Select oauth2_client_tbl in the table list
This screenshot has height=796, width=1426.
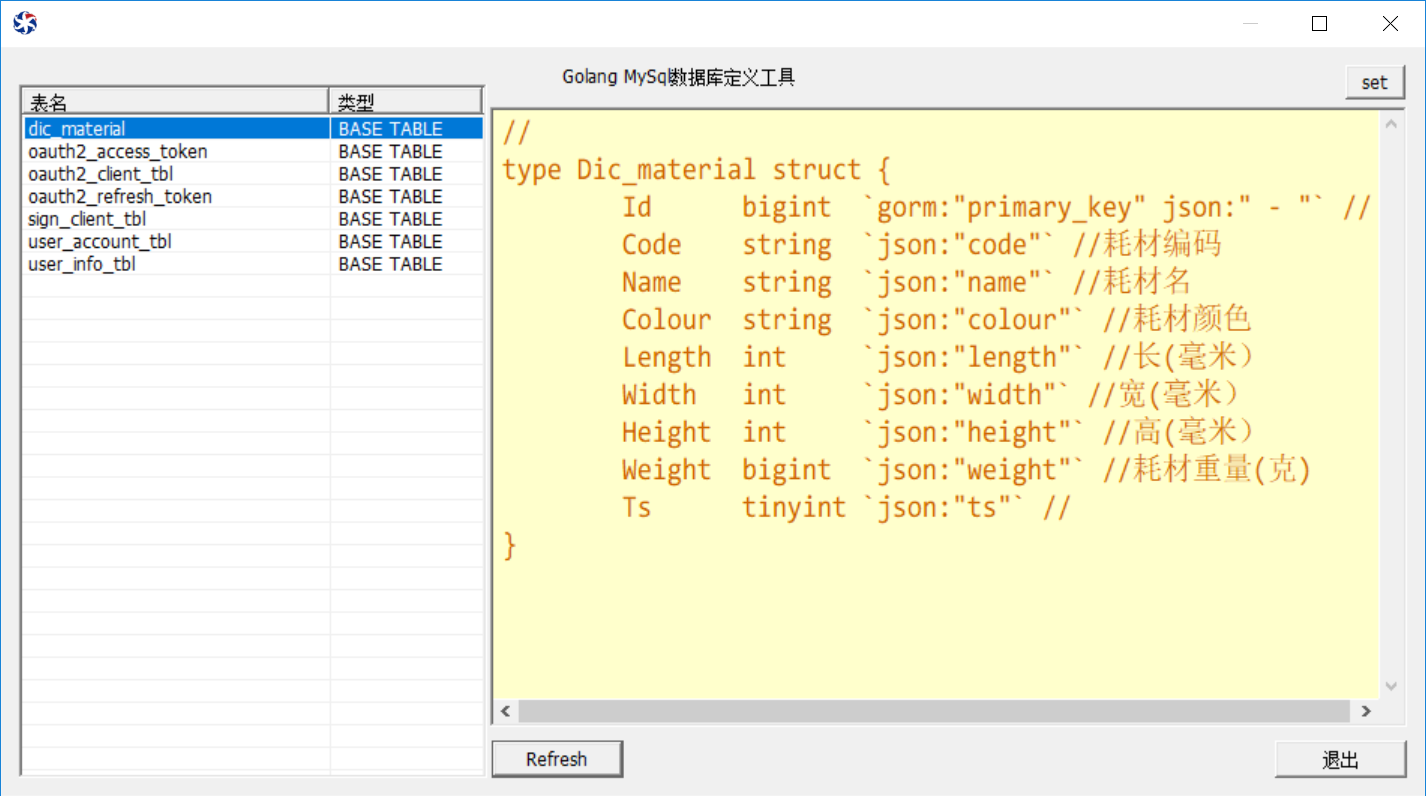point(100,174)
